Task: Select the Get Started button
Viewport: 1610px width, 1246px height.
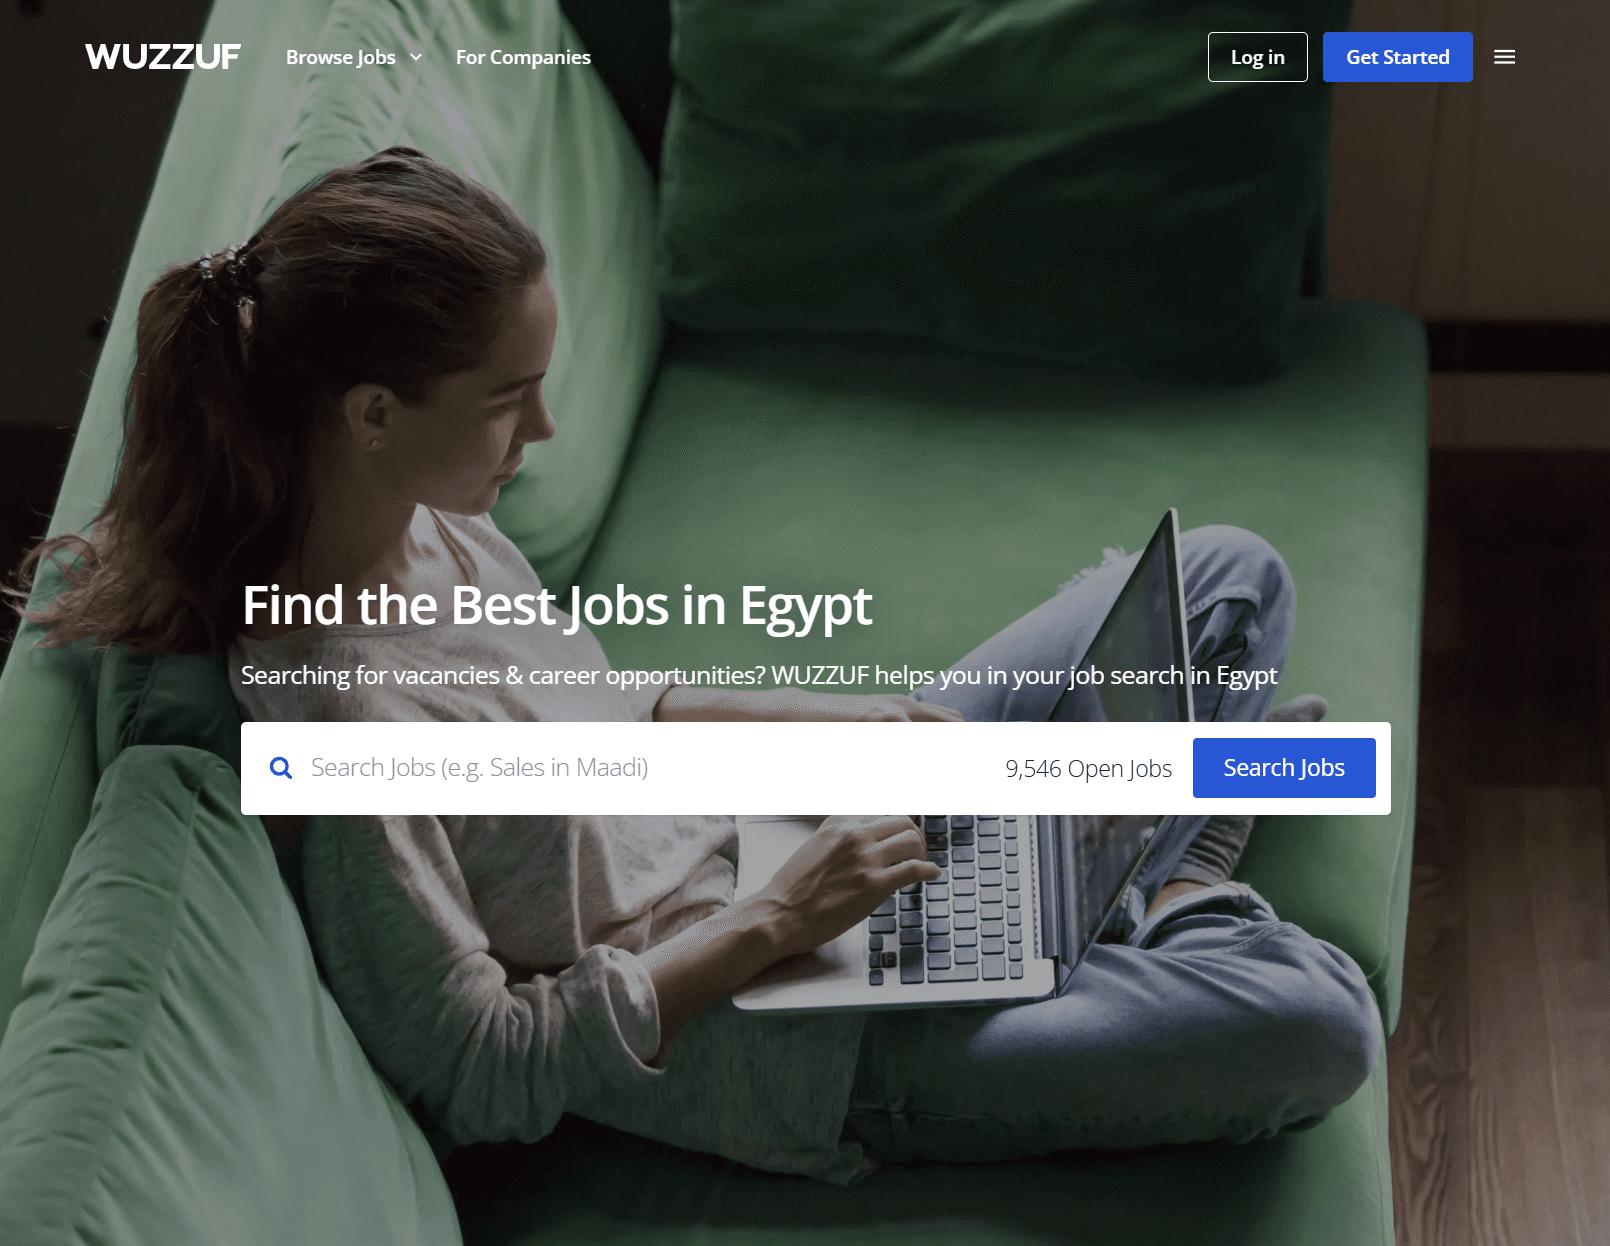Action: tap(1397, 57)
